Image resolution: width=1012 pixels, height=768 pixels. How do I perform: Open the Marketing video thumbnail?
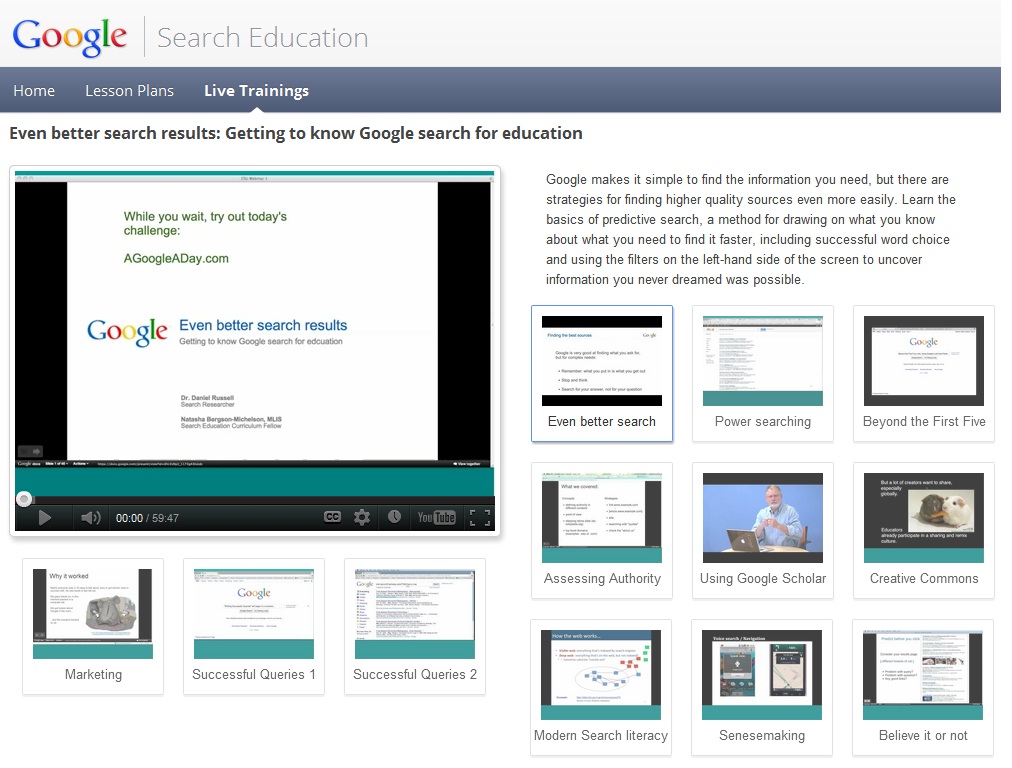(93, 627)
